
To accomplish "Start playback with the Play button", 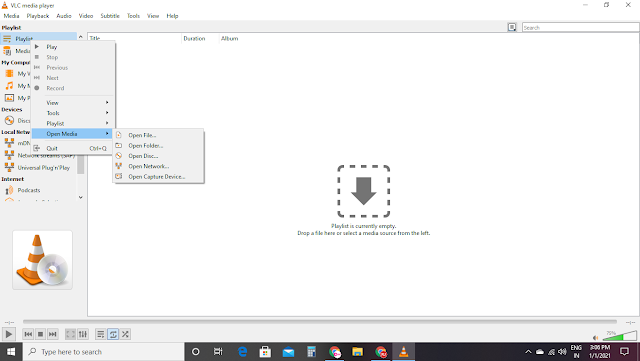I will coord(8,334).
